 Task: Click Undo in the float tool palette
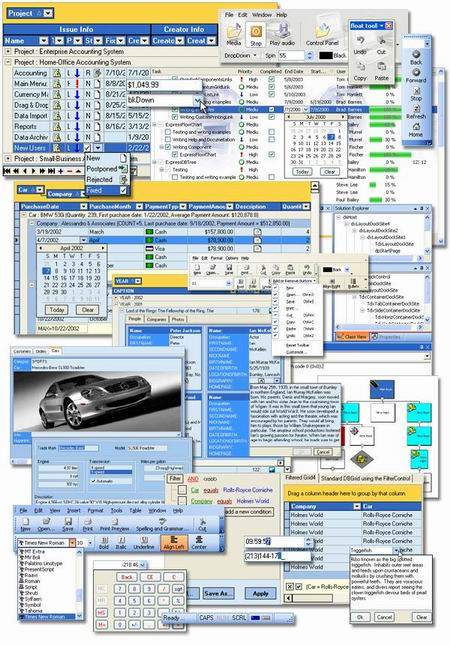coord(360,40)
